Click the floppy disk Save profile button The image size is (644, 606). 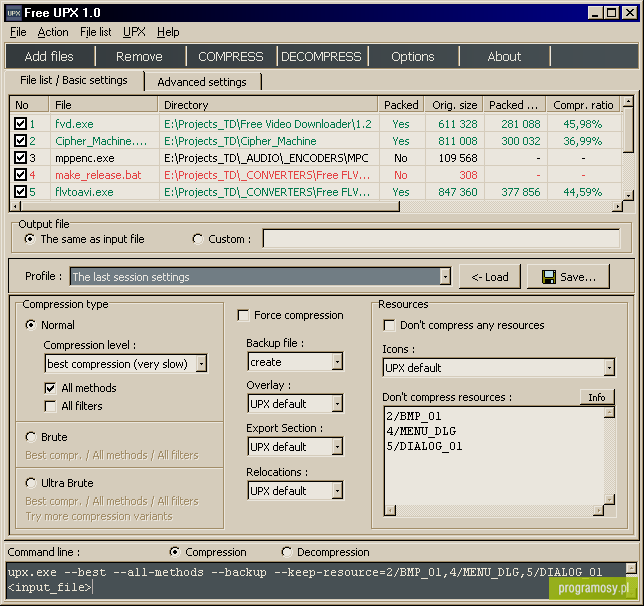[568, 277]
